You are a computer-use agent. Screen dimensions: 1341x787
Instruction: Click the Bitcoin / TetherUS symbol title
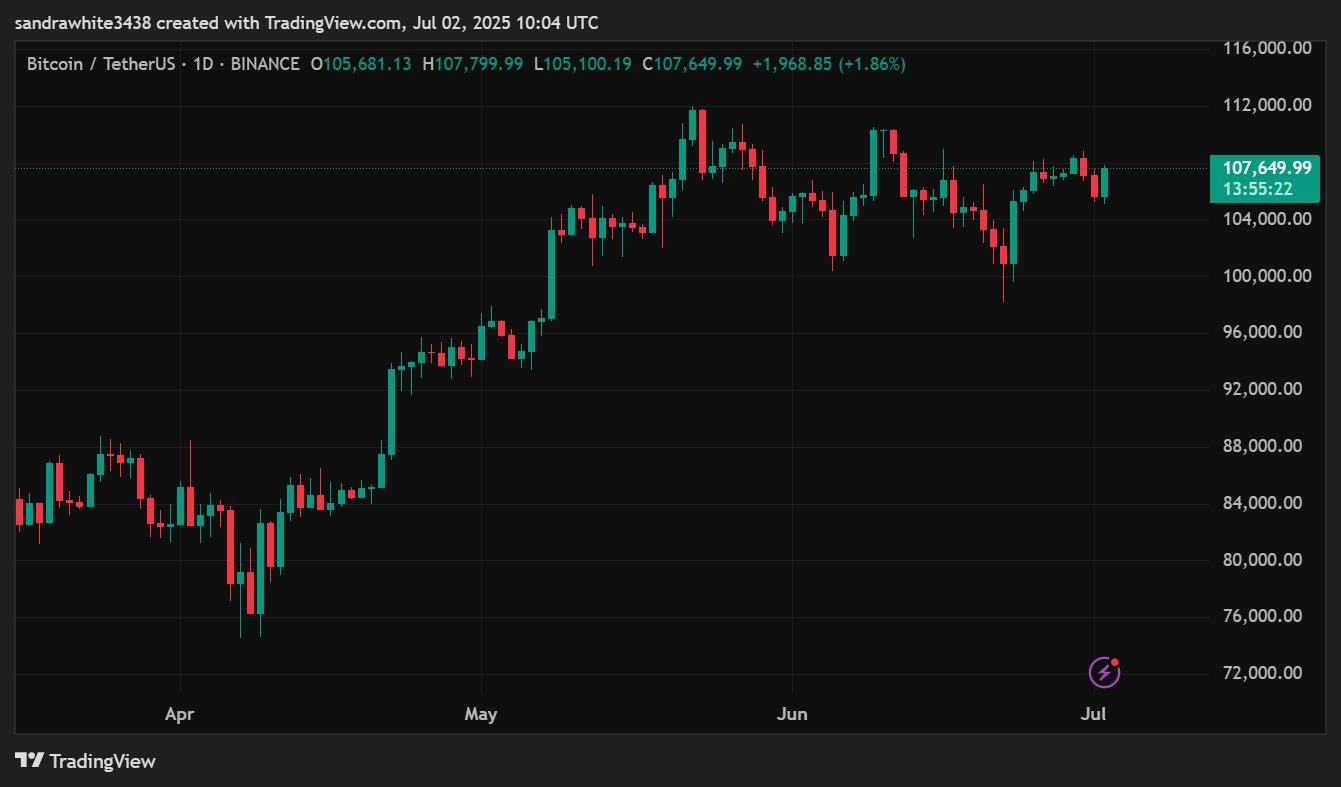tap(100, 64)
